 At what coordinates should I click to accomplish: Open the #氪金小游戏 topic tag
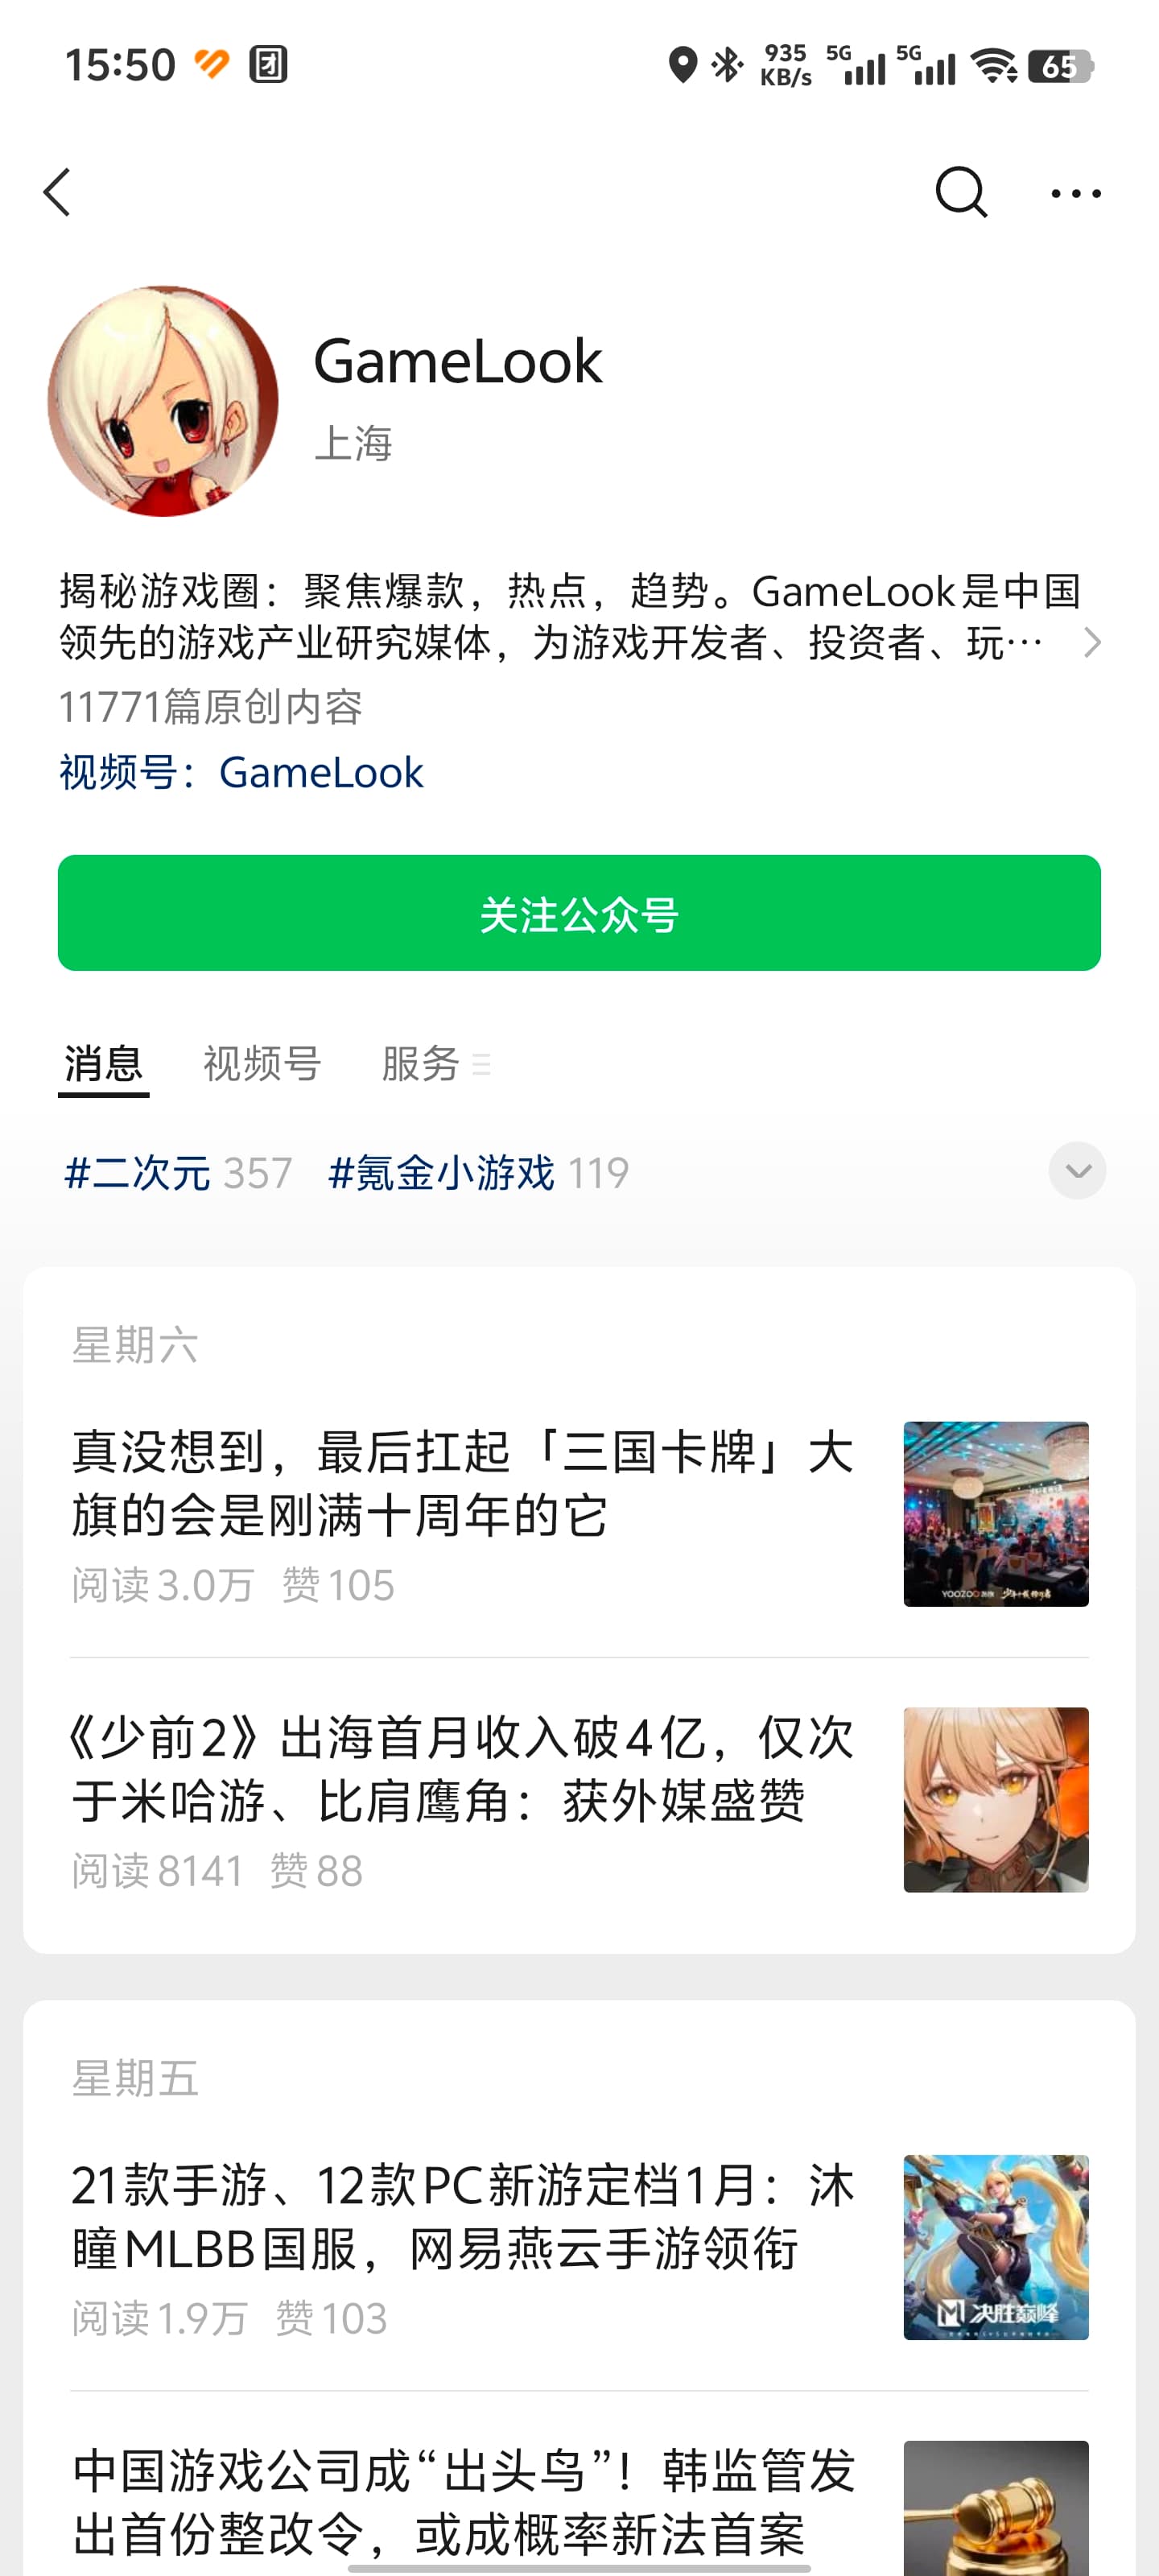[478, 1172]
